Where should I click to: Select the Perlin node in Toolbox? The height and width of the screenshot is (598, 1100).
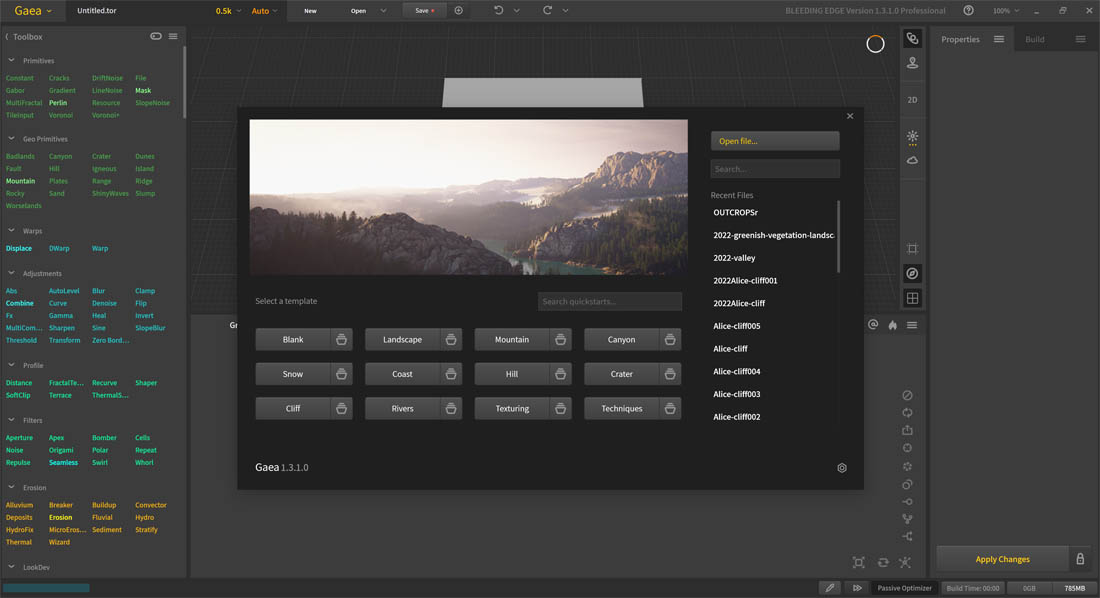pos(58,102)
